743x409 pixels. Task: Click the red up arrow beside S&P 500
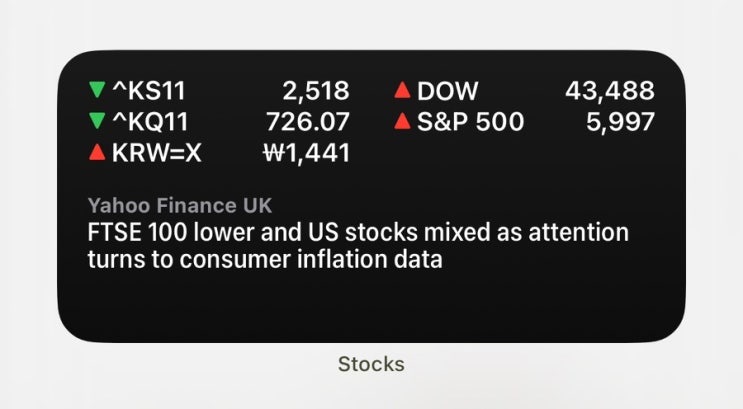[402, 123]
